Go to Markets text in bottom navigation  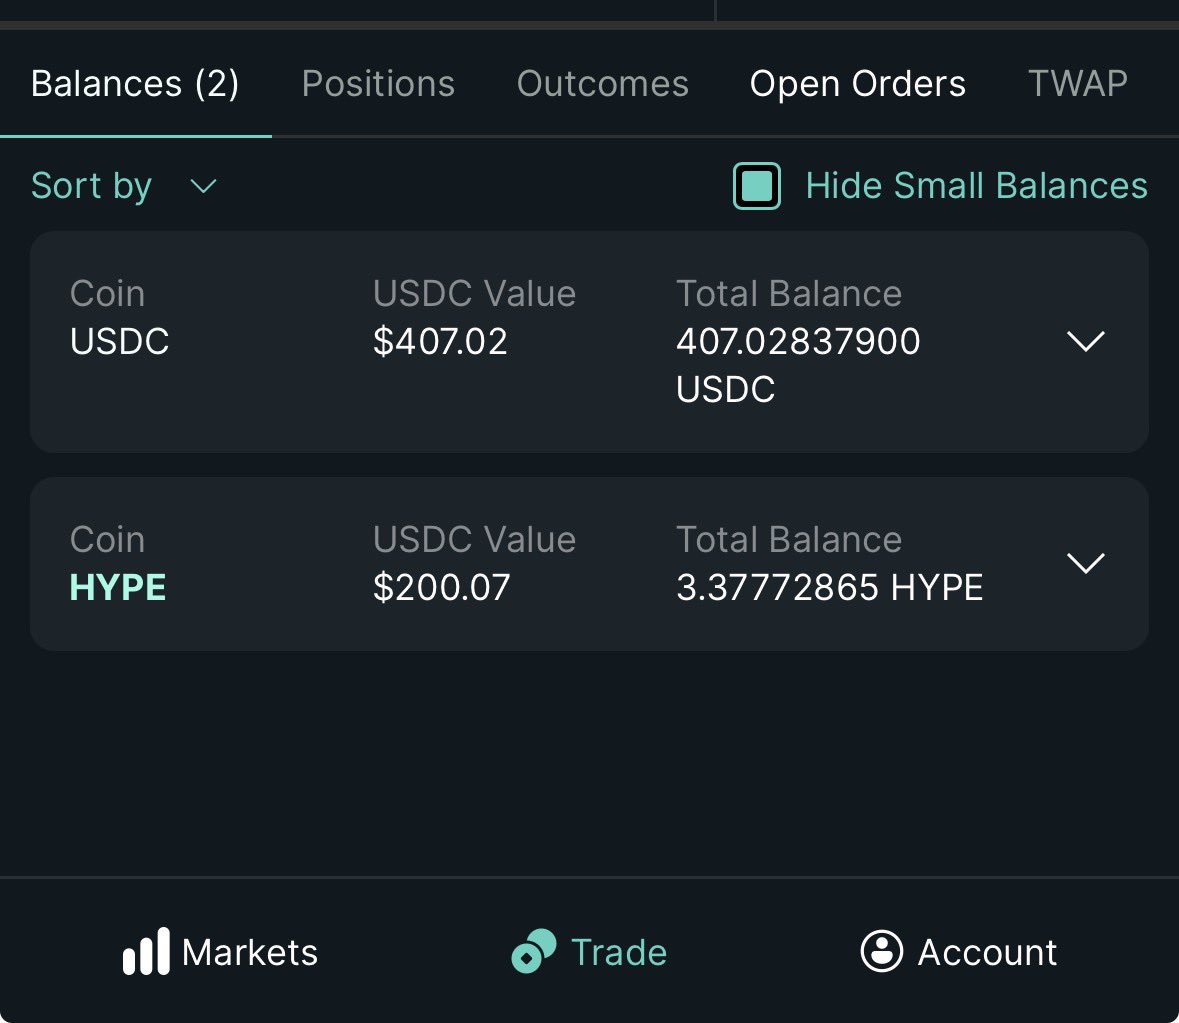[250, 952]
